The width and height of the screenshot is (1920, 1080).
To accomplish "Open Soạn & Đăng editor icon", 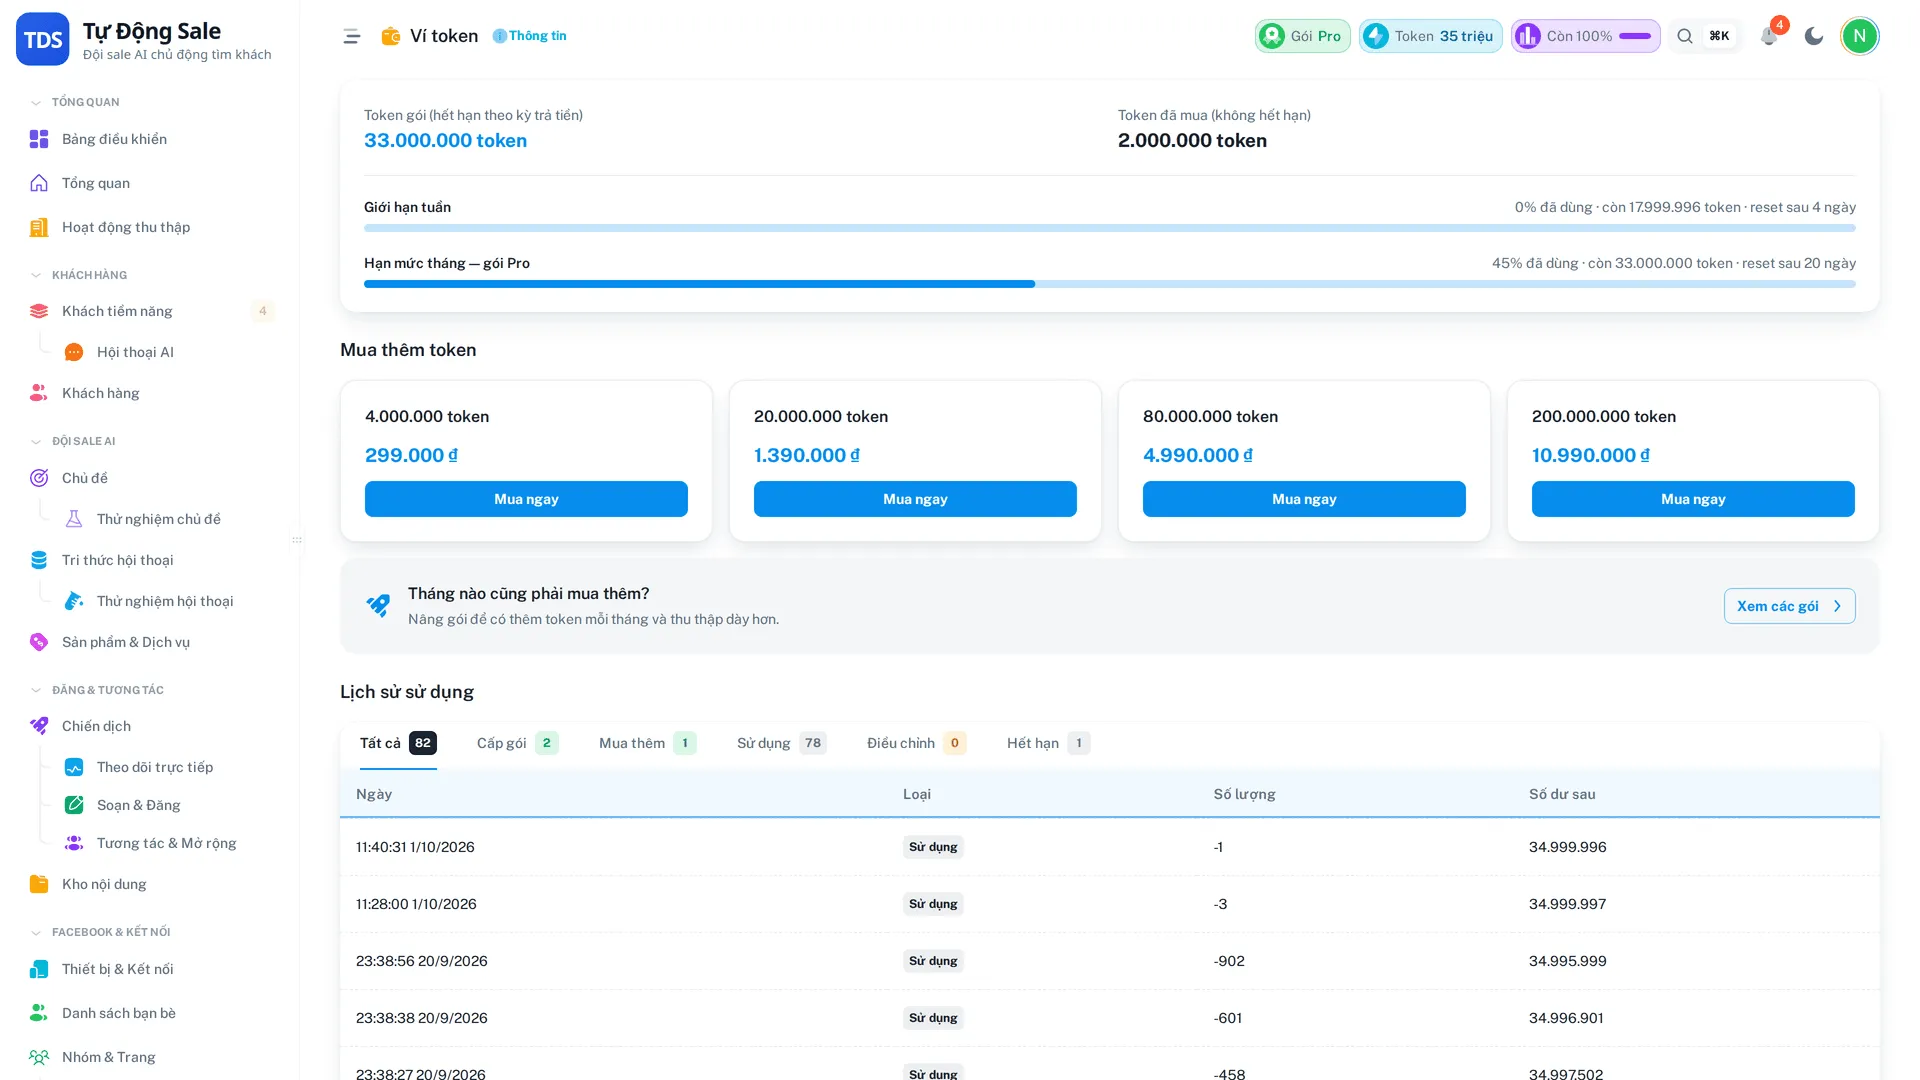I will click(x=74, y=805).
